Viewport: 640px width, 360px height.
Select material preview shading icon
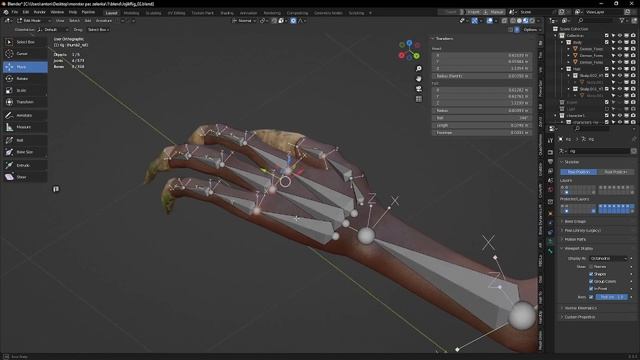coord(526,21)
